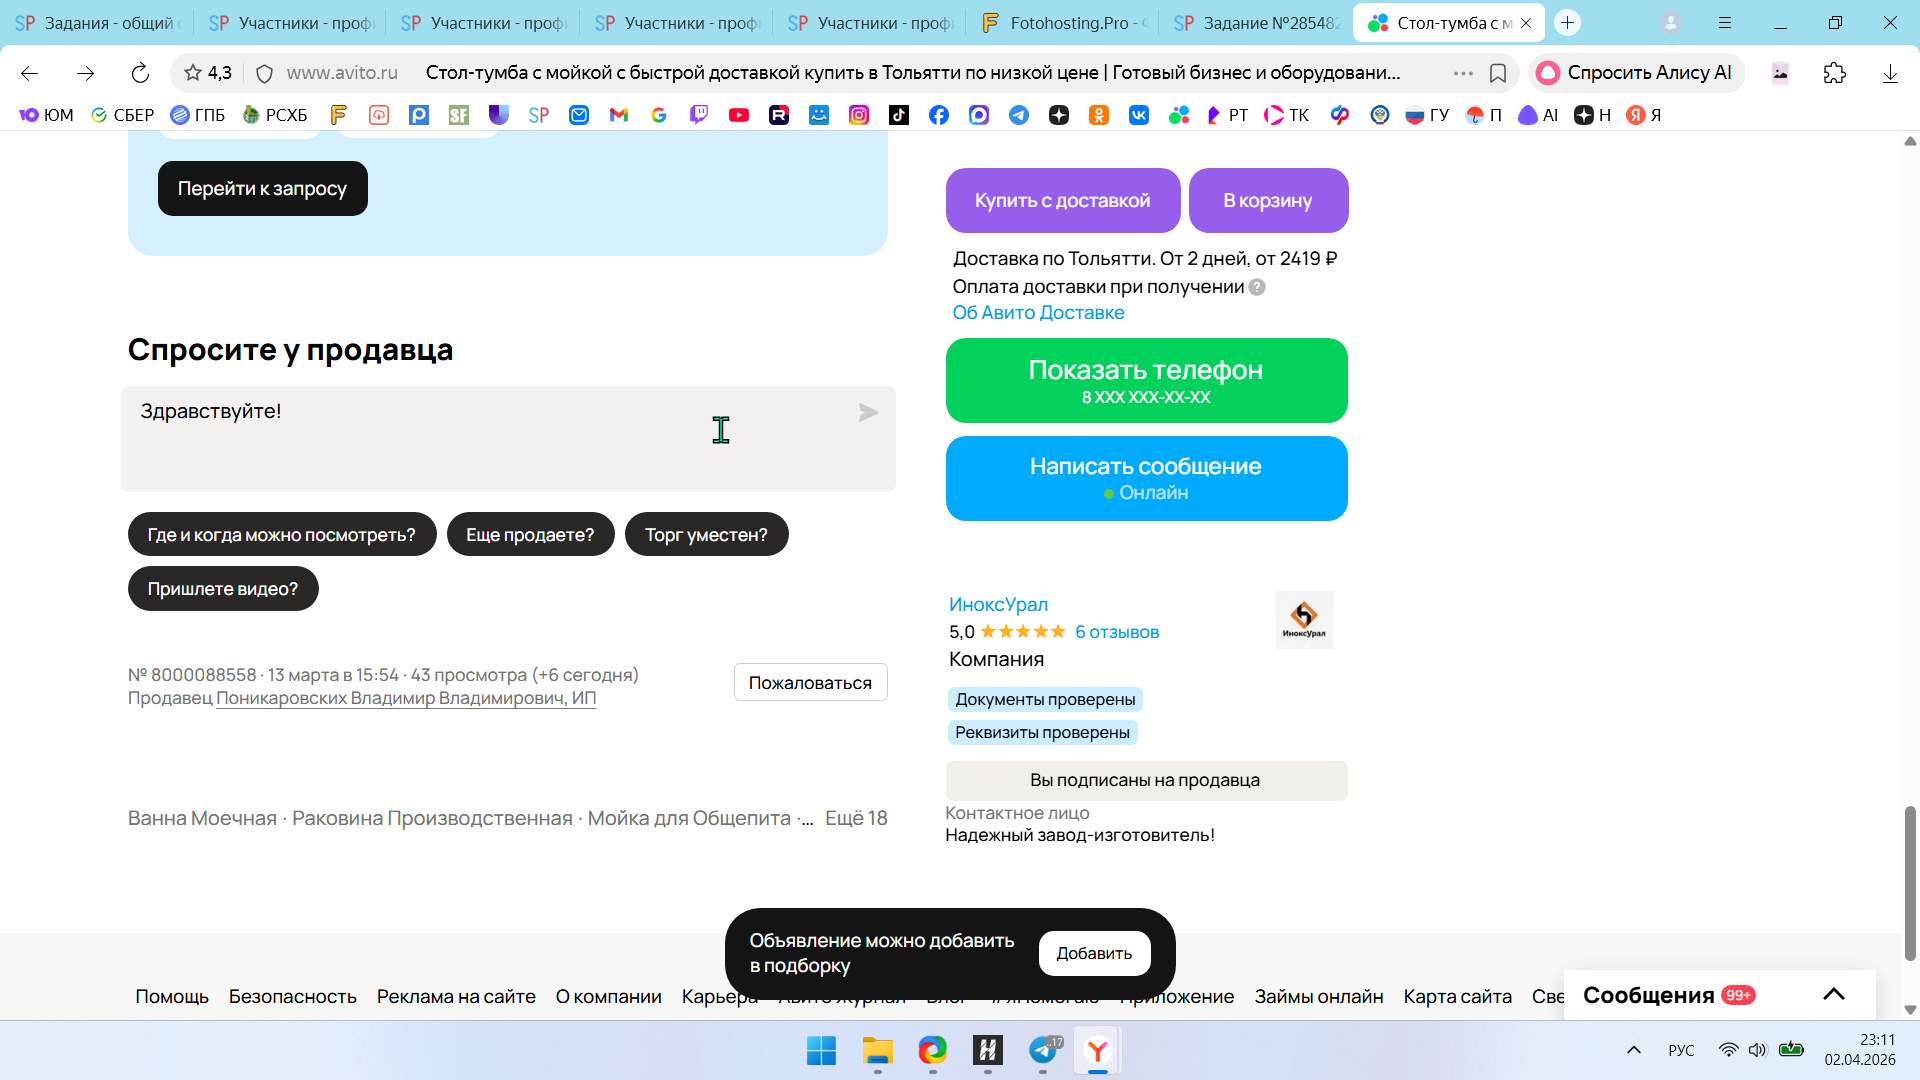Open the YouTube bookmark icon
1920x1080 pixels.
[x=739, y=115]
